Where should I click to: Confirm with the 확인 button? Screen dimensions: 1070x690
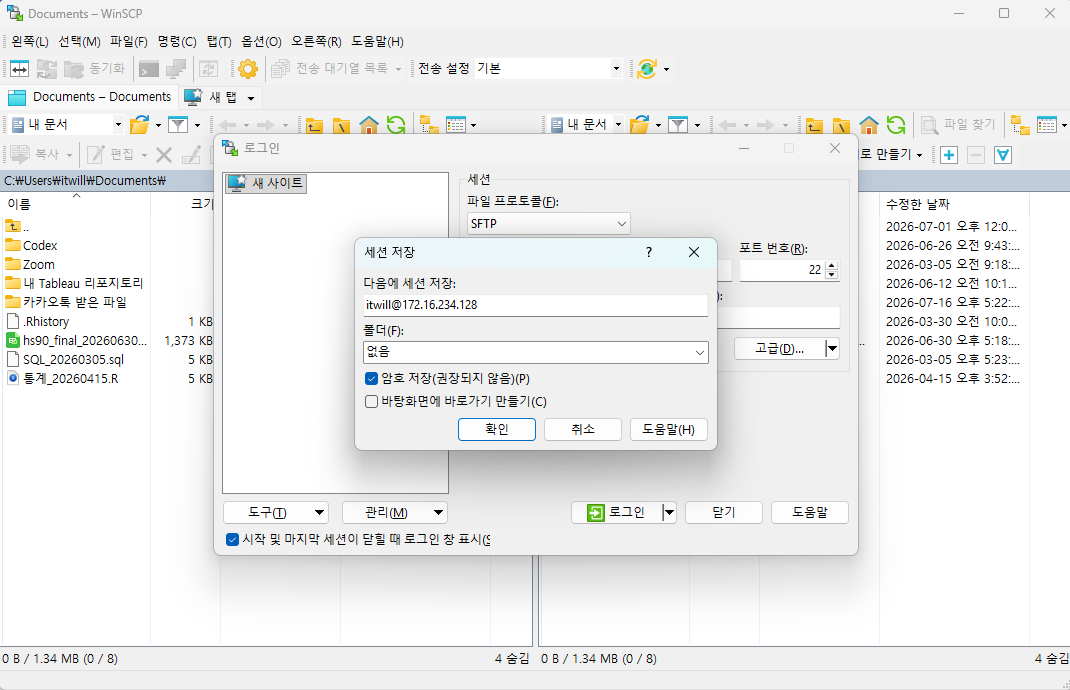click(497, 429)
